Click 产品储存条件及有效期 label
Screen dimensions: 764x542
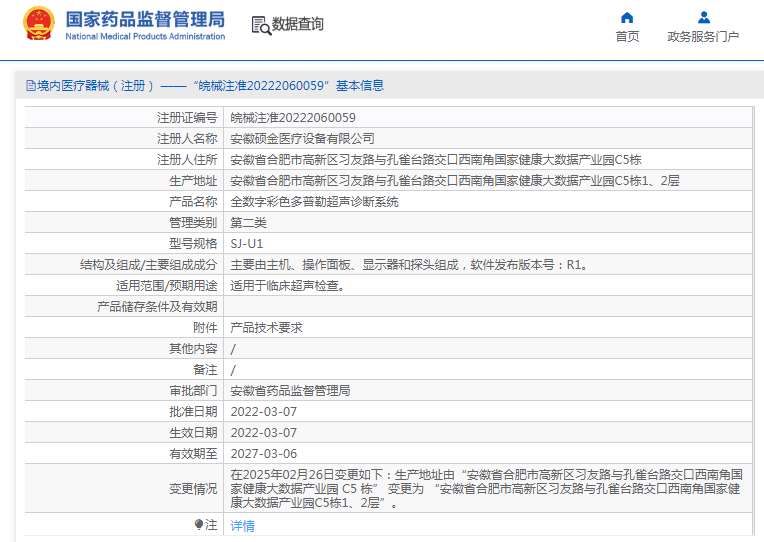(x=157, y=306)
